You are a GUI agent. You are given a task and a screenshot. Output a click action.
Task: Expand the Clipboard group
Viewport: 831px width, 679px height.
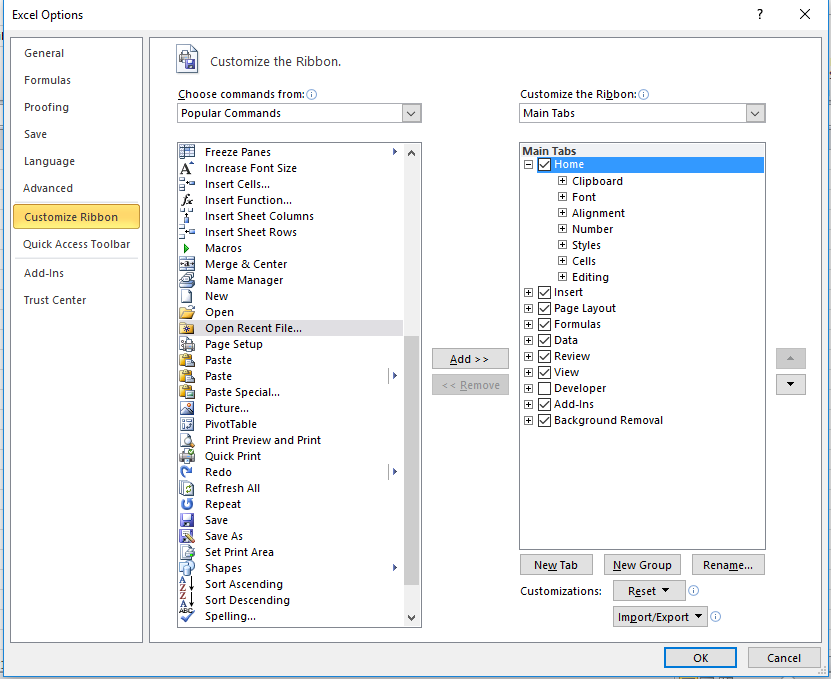(x=562, y=181)
